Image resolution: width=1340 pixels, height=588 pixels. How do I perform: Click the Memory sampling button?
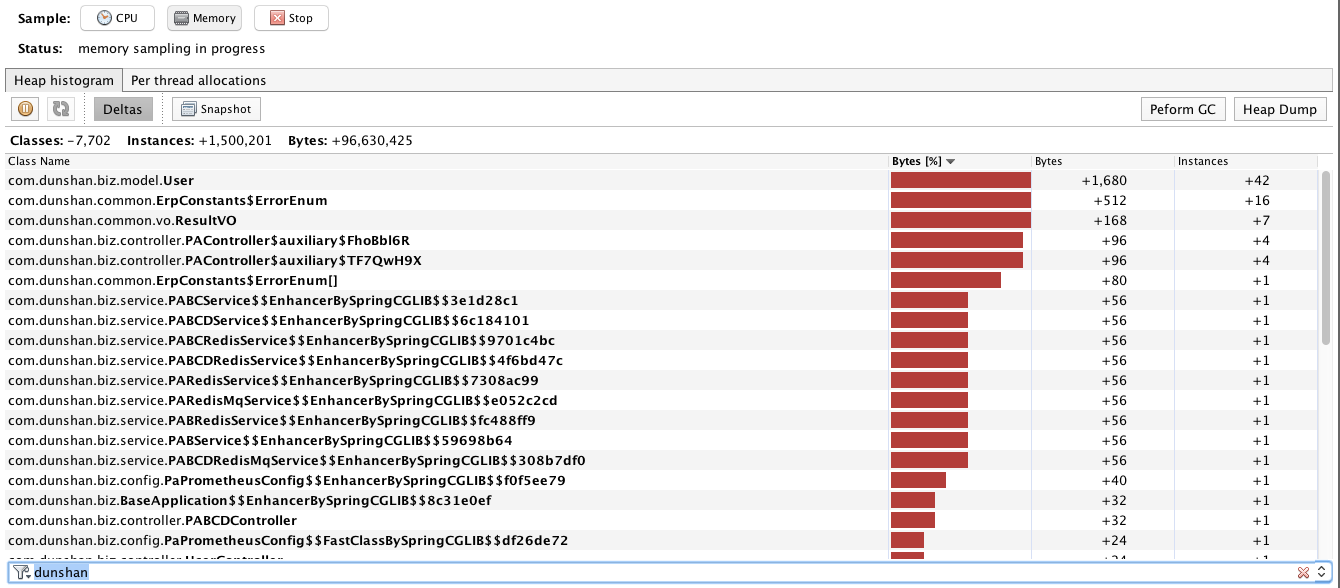point(204,18)
